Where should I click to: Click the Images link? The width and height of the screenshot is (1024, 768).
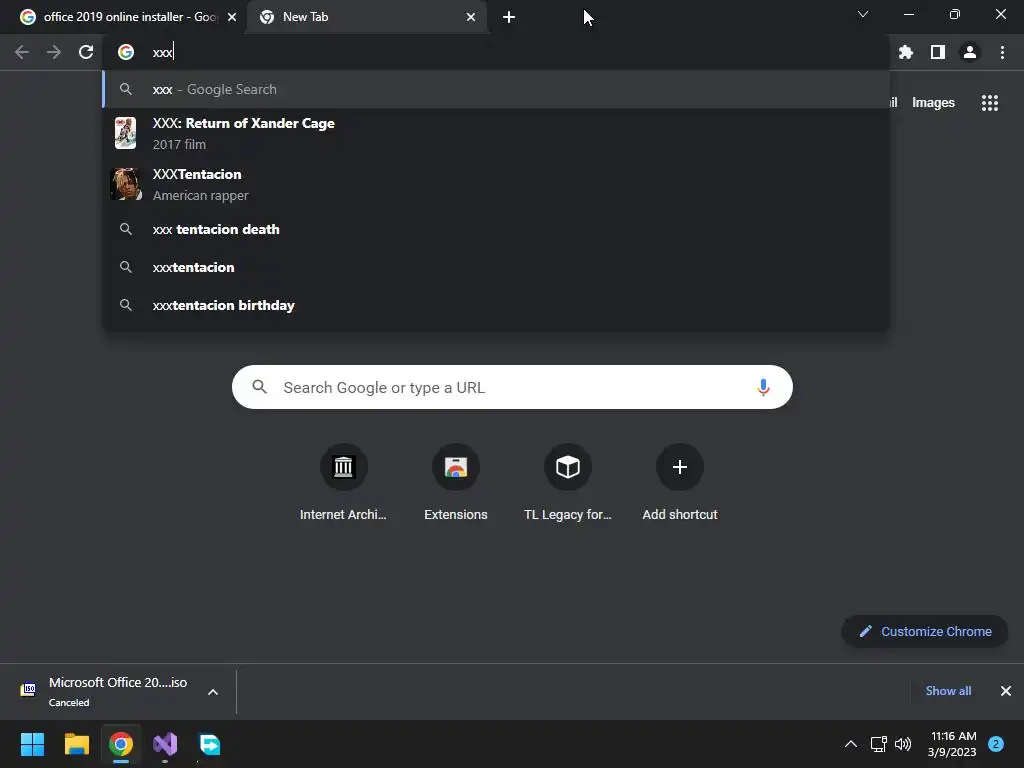(x=933, y=103)
